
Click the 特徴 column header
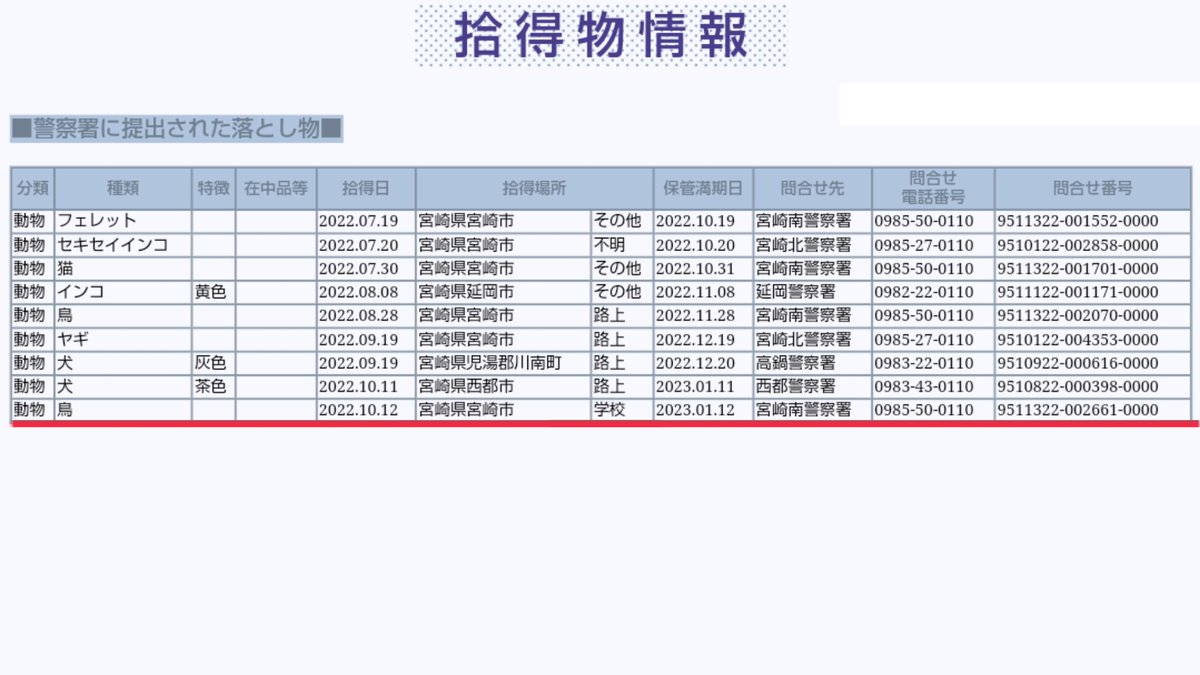click(214, 188)
